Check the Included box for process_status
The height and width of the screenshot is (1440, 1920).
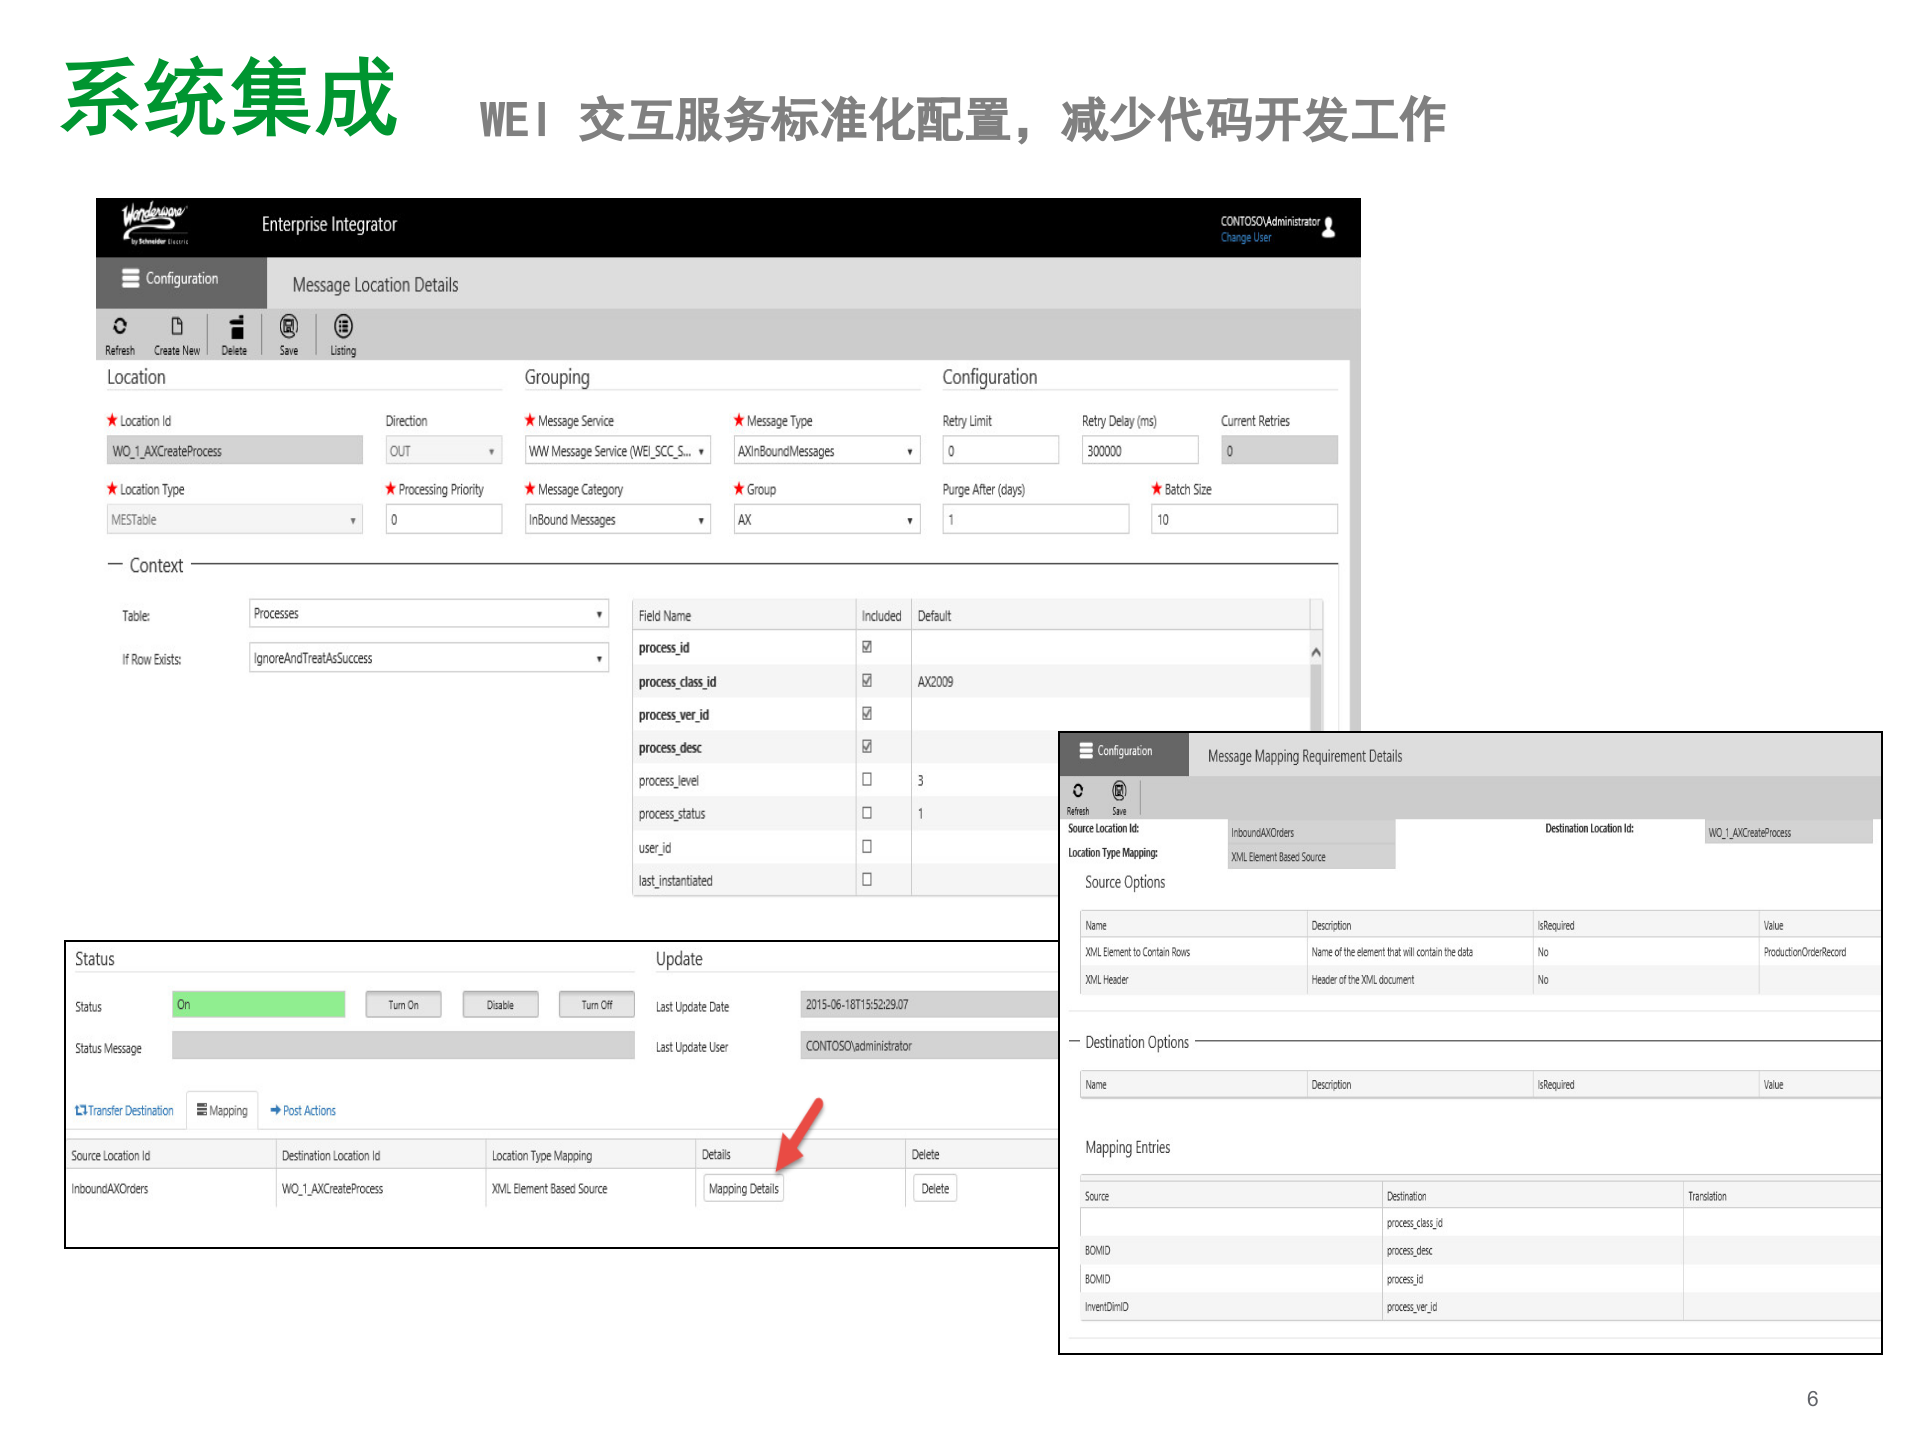click(866, 813)
